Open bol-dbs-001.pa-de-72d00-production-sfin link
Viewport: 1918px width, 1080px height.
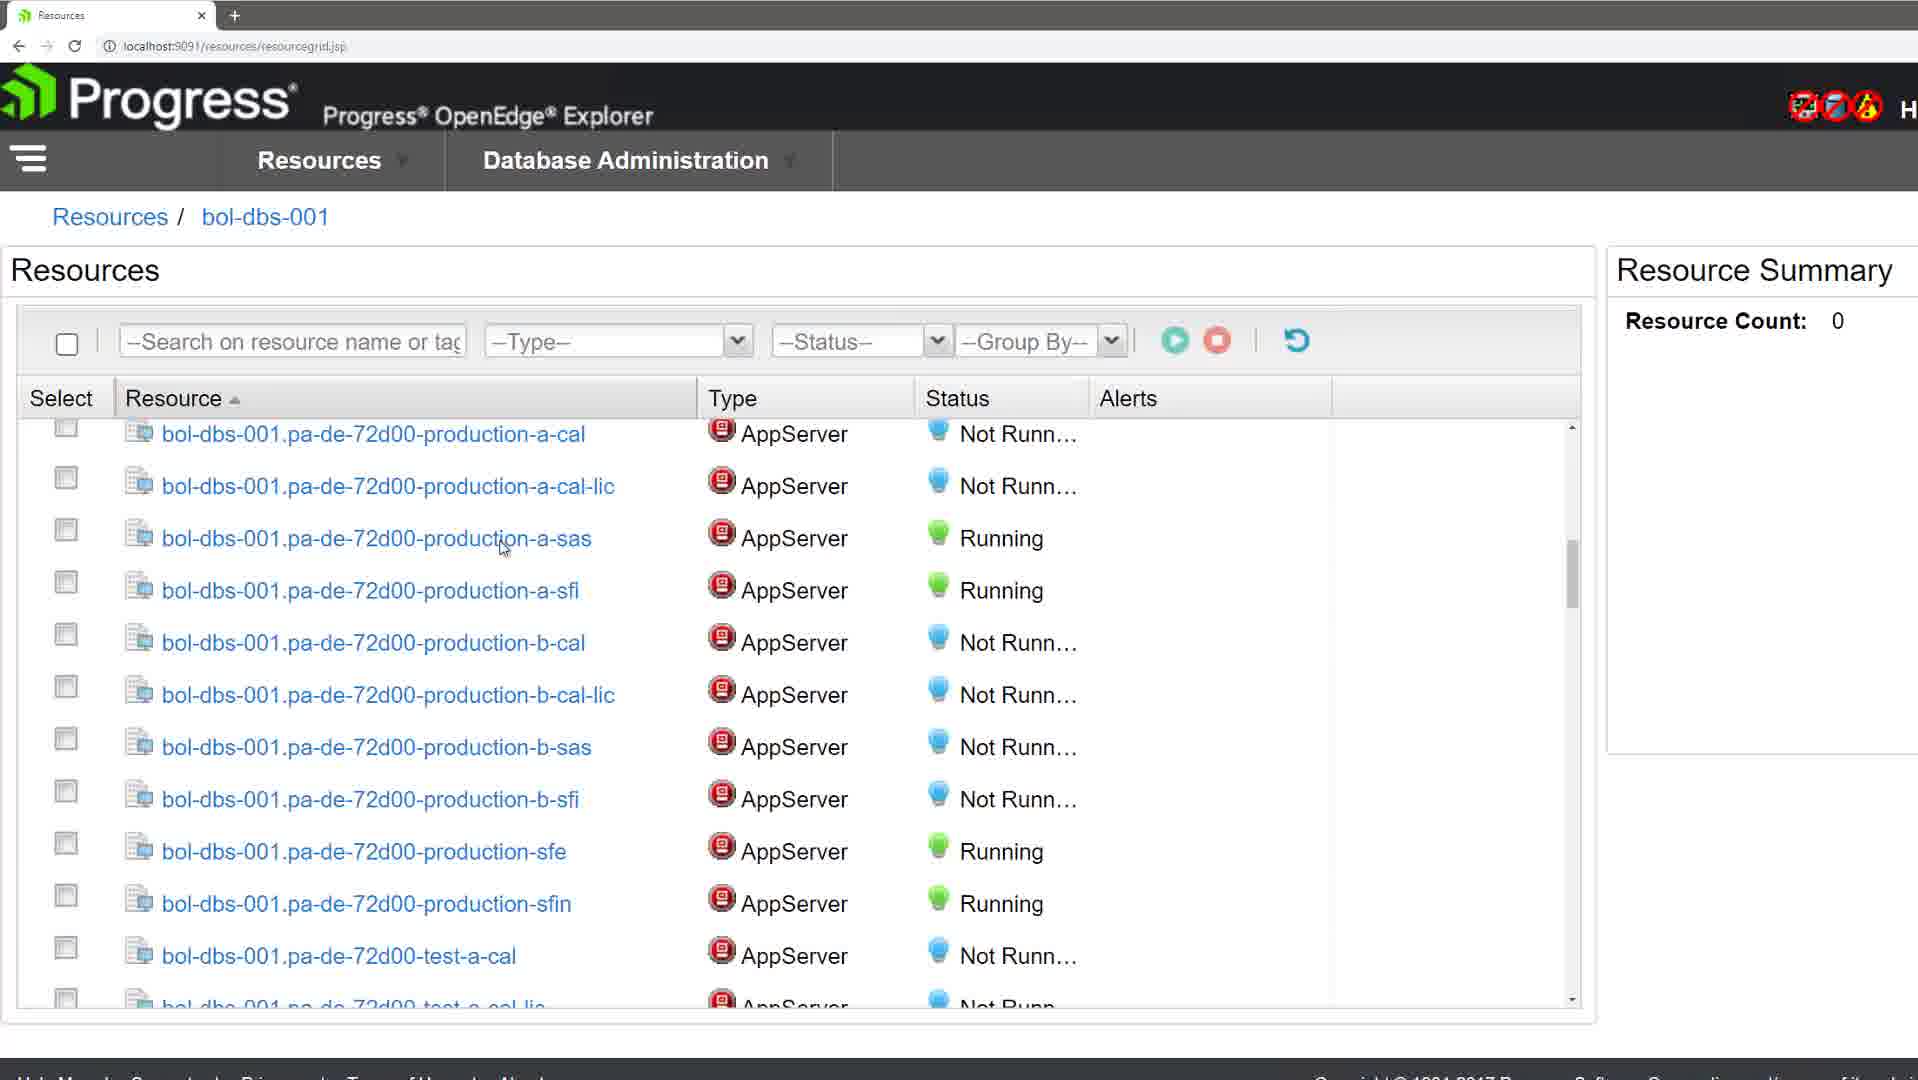point(366,903)
